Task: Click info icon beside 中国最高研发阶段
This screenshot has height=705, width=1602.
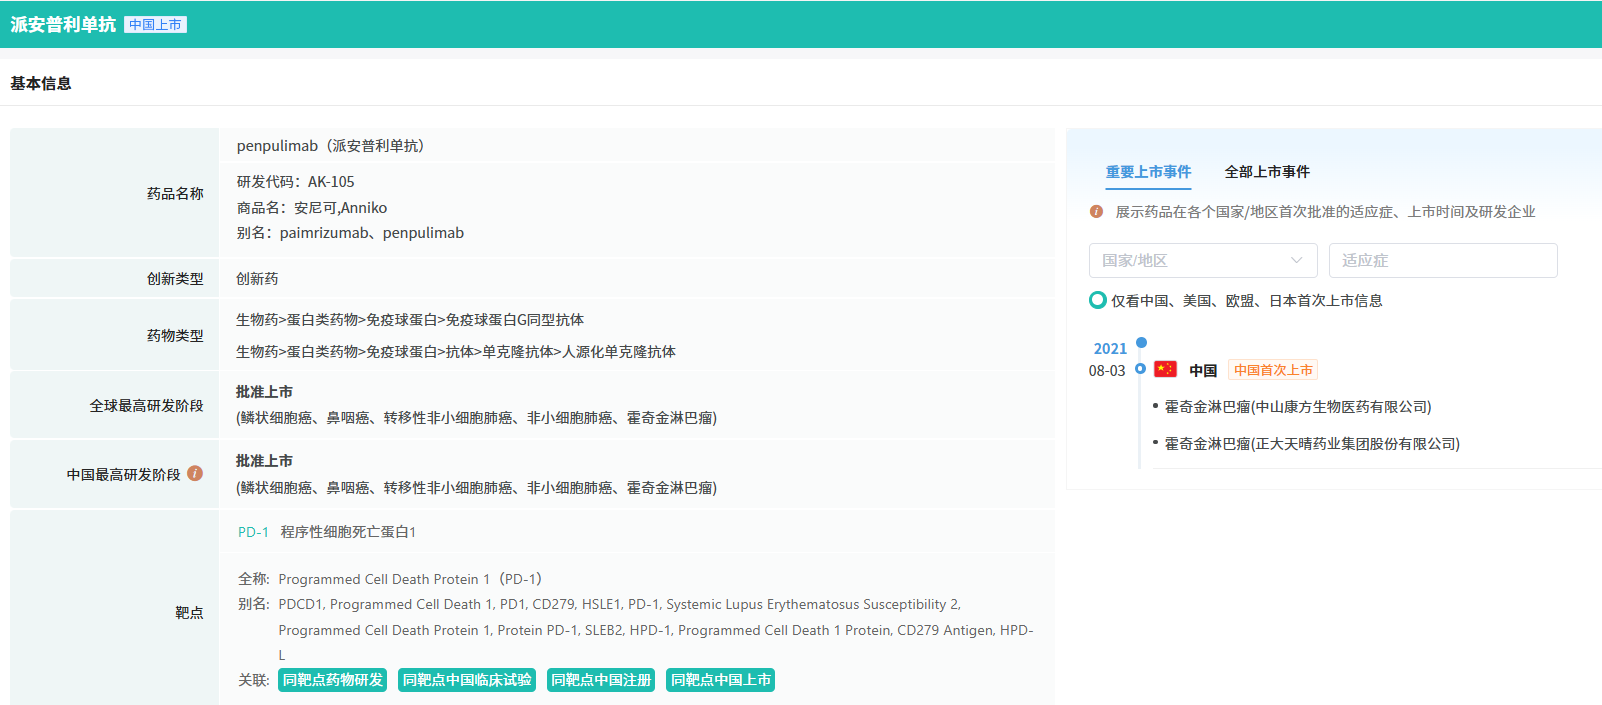Action: pos(195,474)
